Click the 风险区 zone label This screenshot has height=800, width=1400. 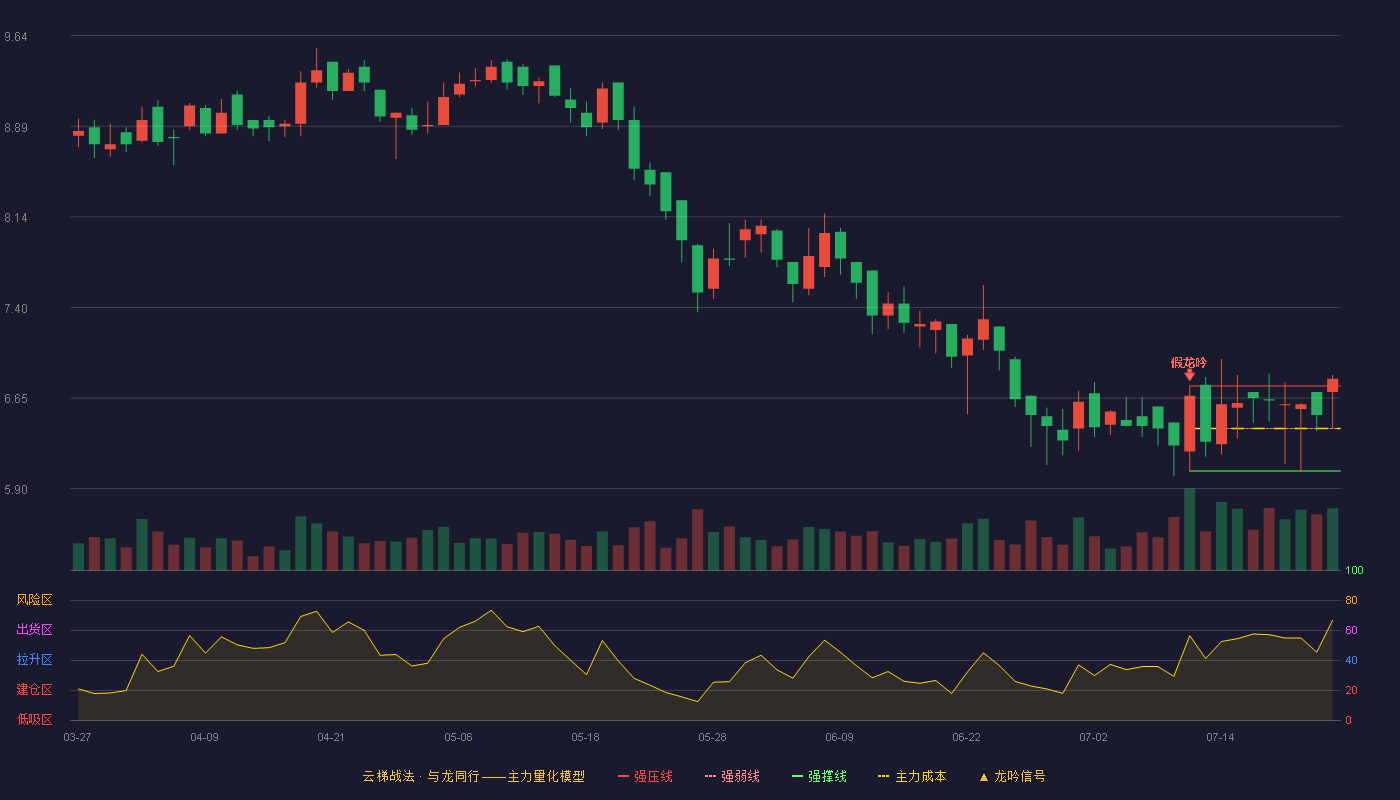click(34, 600)
